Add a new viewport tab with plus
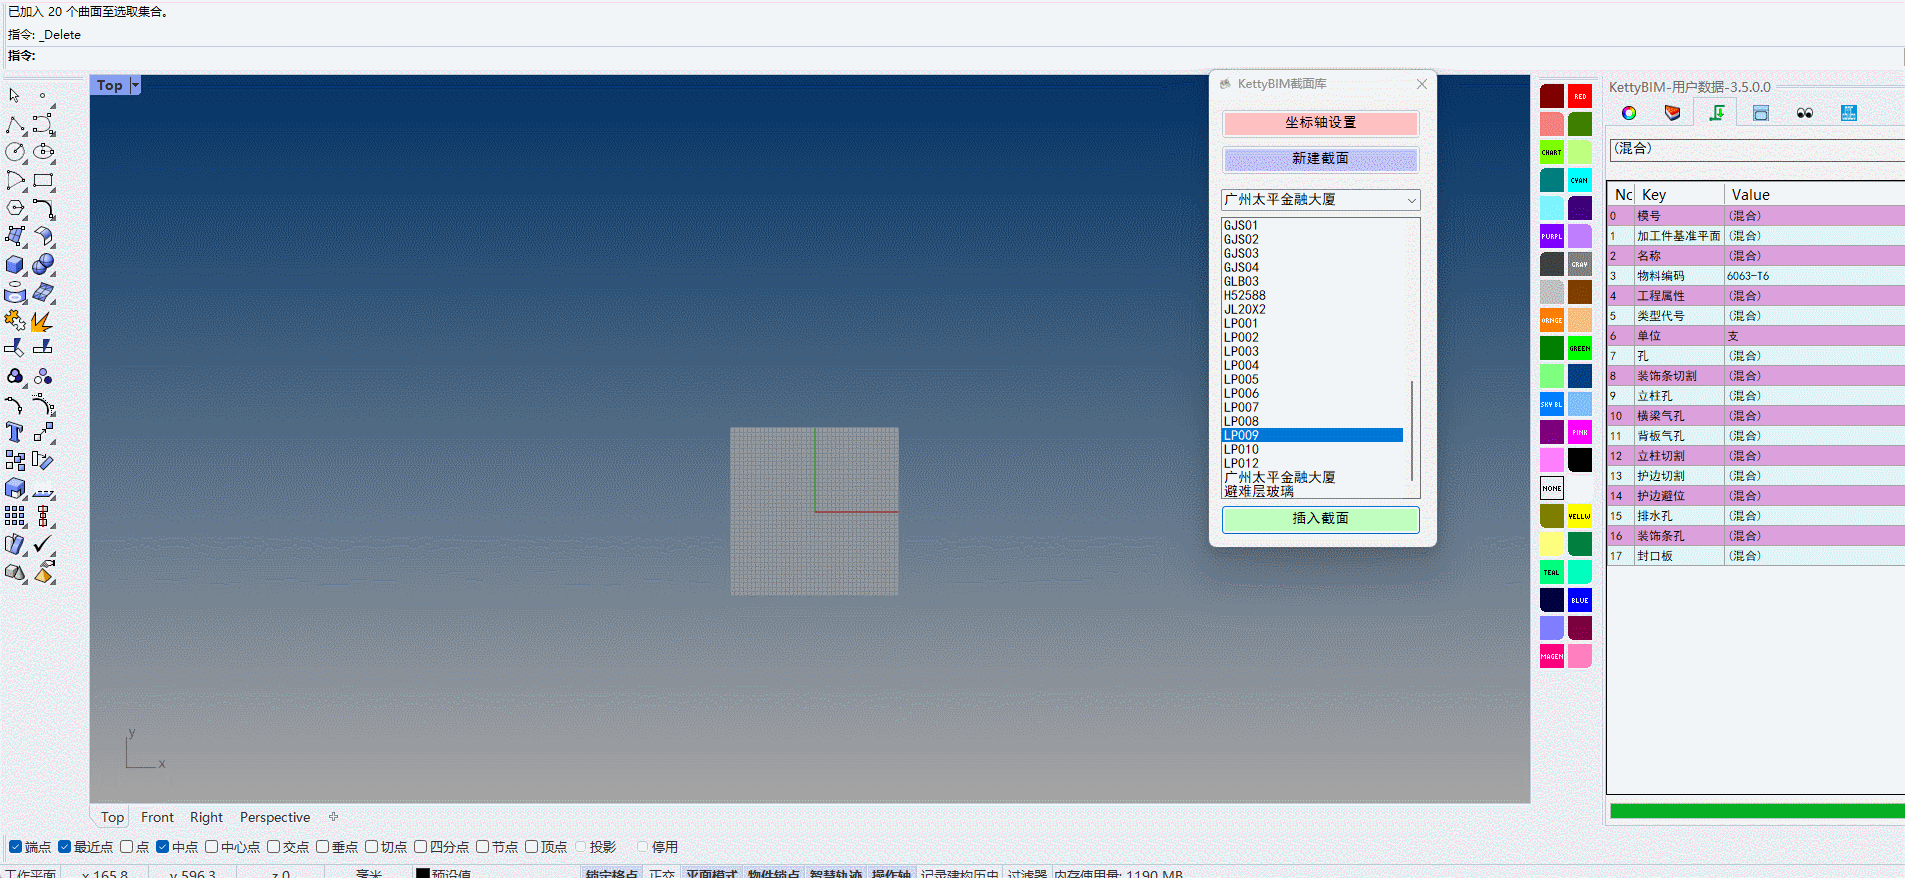The width and height of the screenshot is (1905, 878). (334, 817)
